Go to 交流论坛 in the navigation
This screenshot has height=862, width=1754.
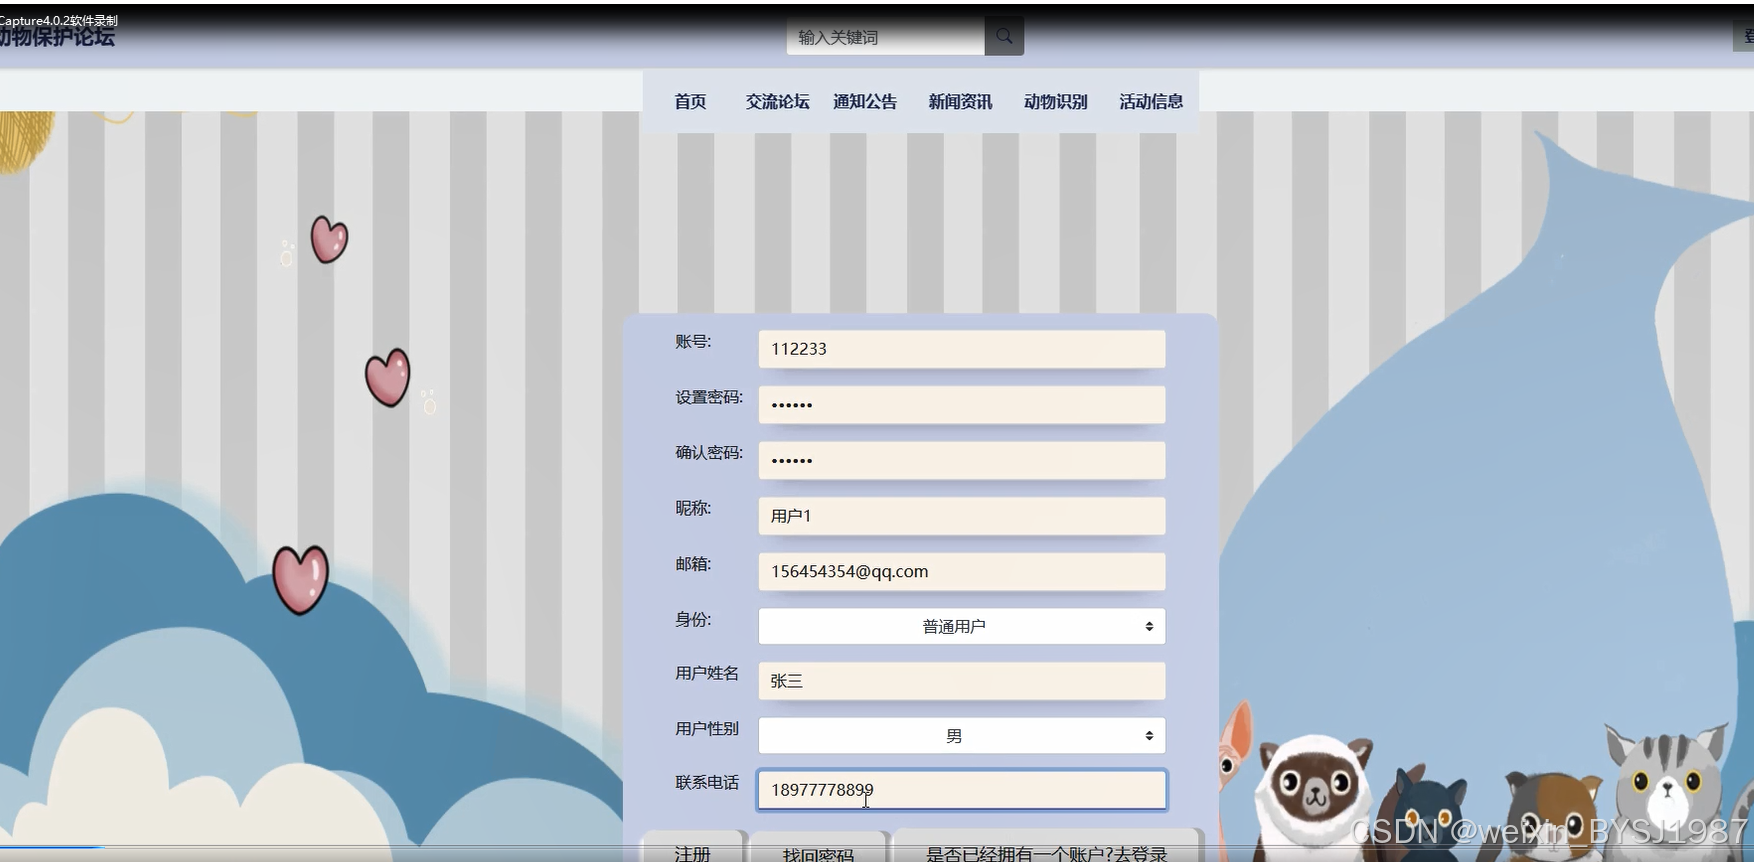click(777, 101)
